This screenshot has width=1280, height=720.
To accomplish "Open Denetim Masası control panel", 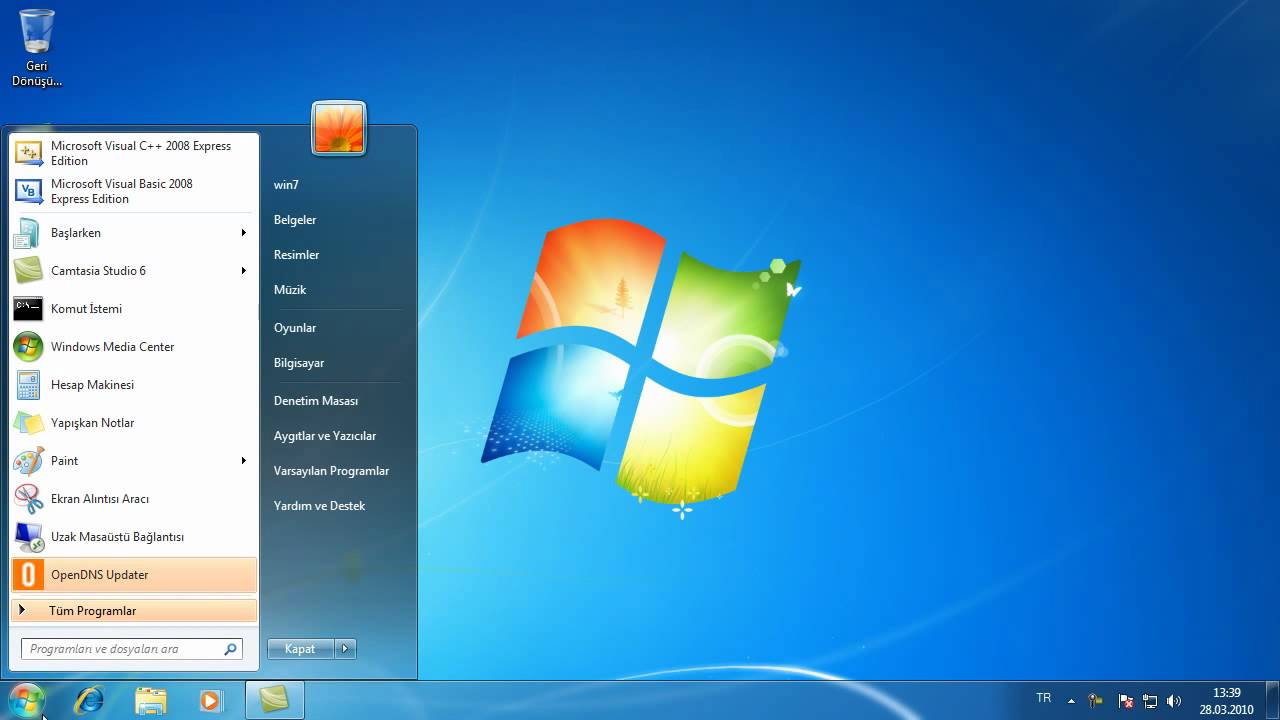I will click(x=316, y=401).
